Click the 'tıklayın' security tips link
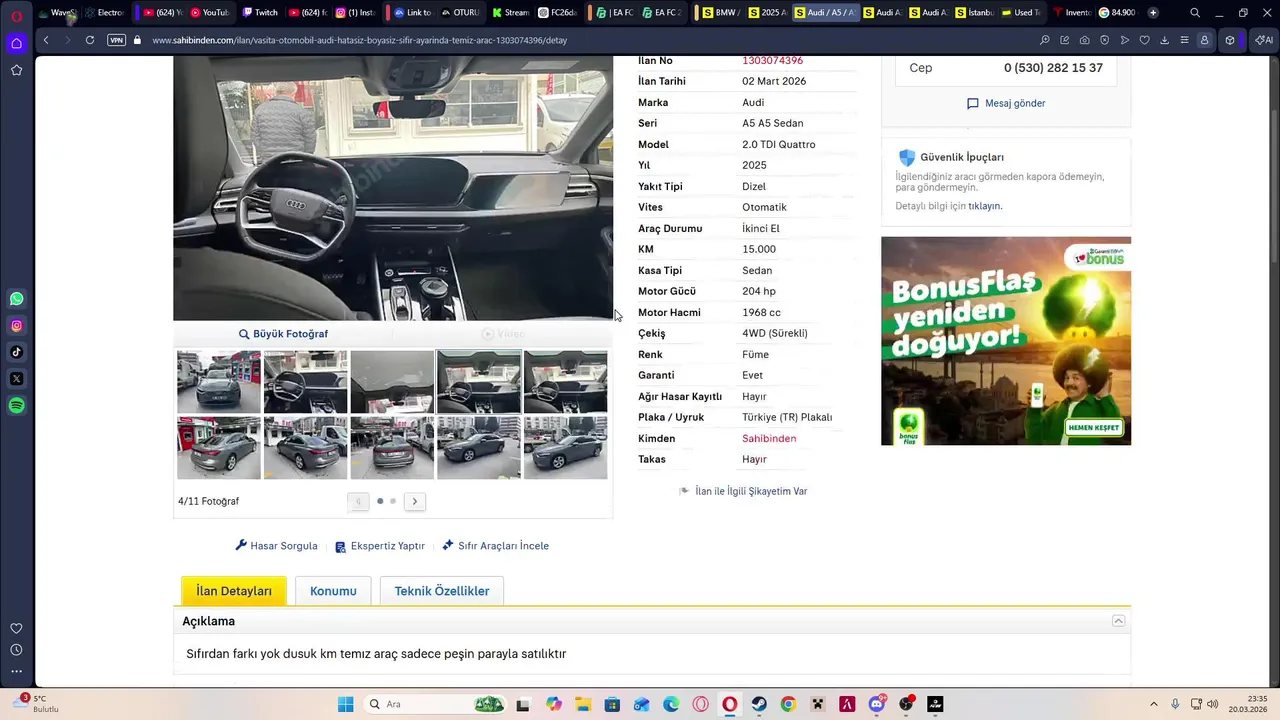The width and height of the screenshot is (1280, 720). pos(985,206)
